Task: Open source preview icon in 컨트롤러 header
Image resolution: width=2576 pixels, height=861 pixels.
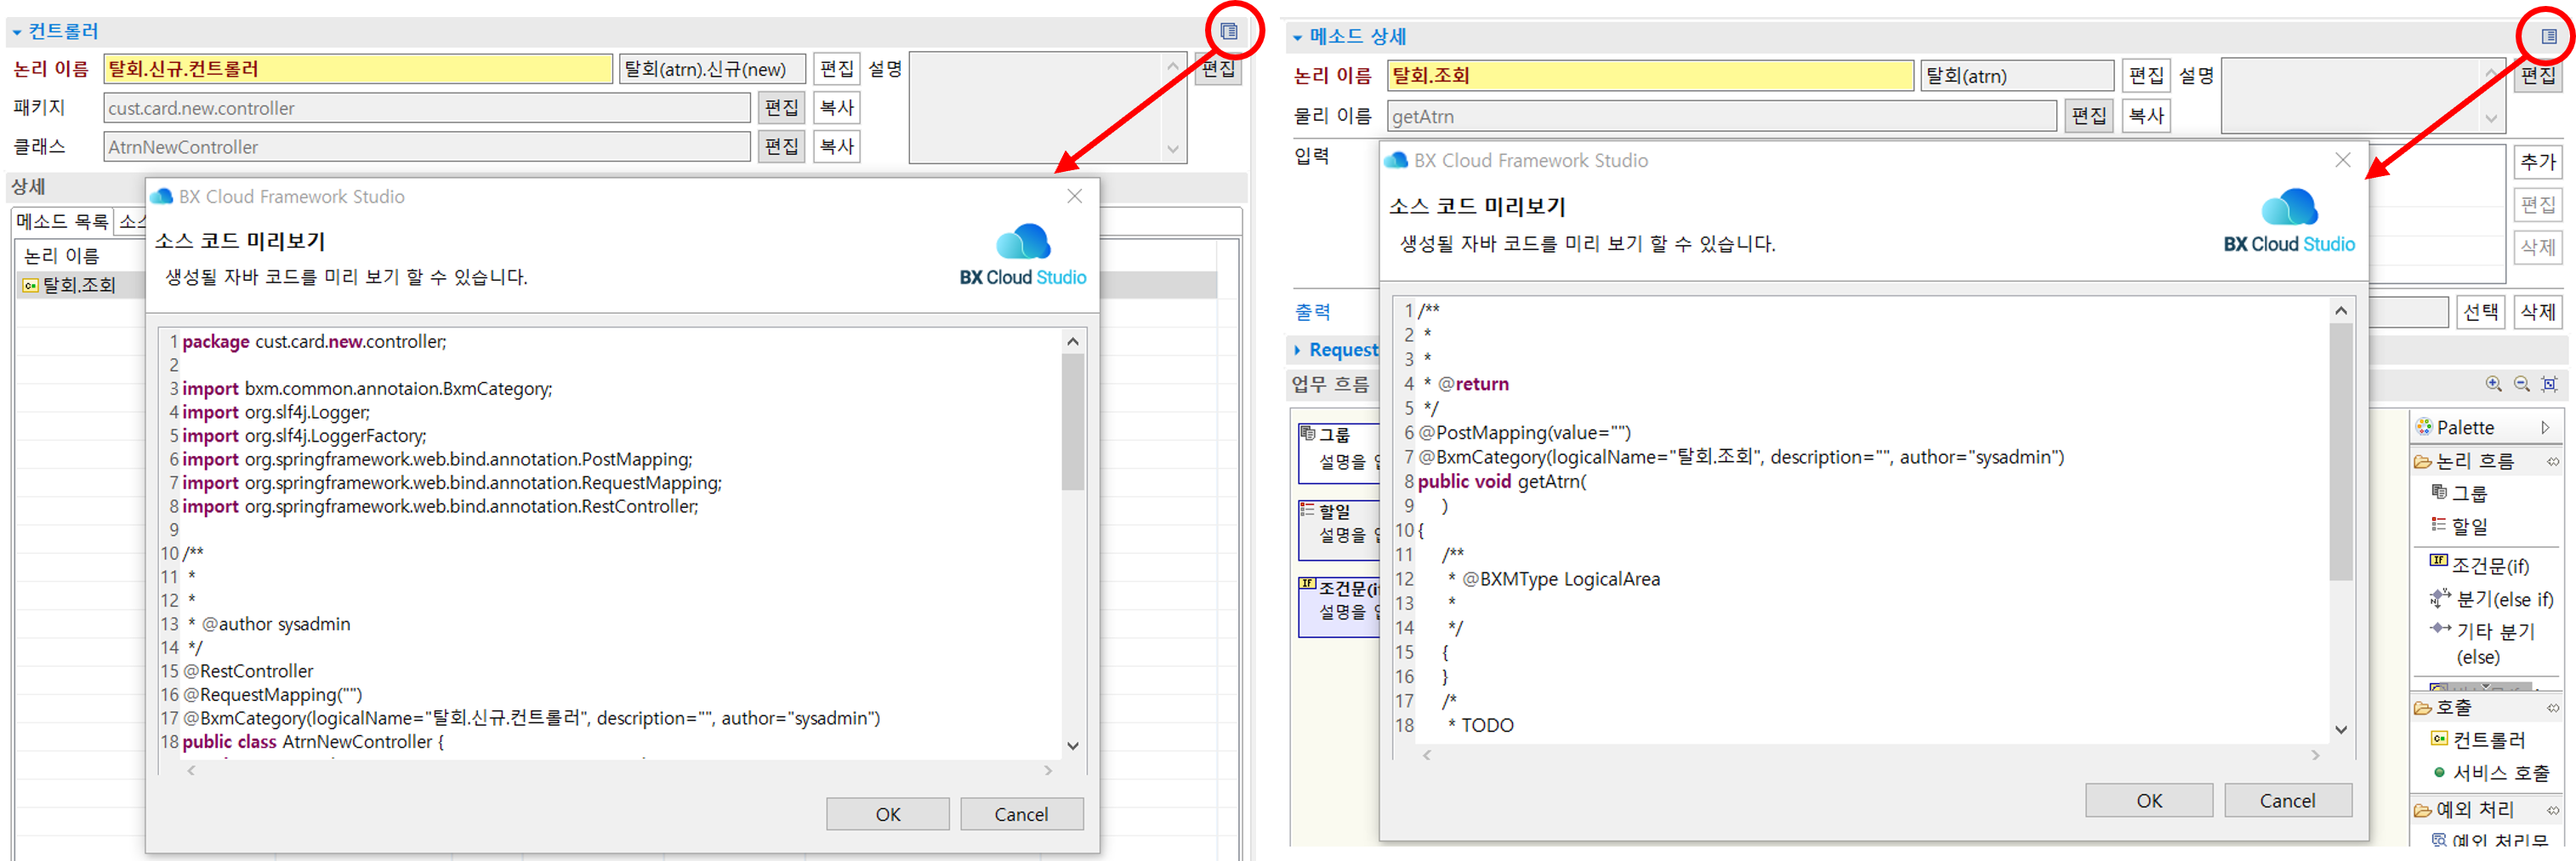Action: point(1229,31)
